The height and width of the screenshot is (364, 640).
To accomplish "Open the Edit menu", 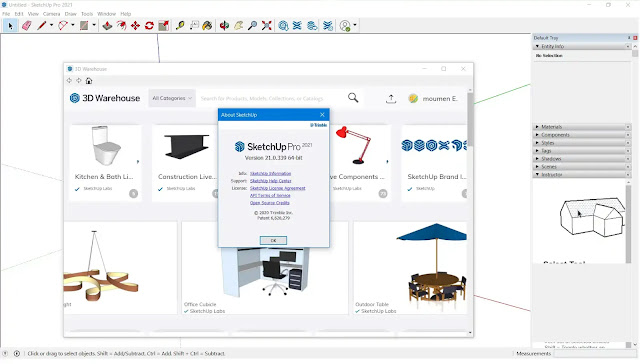I will [x=19, y=14].
